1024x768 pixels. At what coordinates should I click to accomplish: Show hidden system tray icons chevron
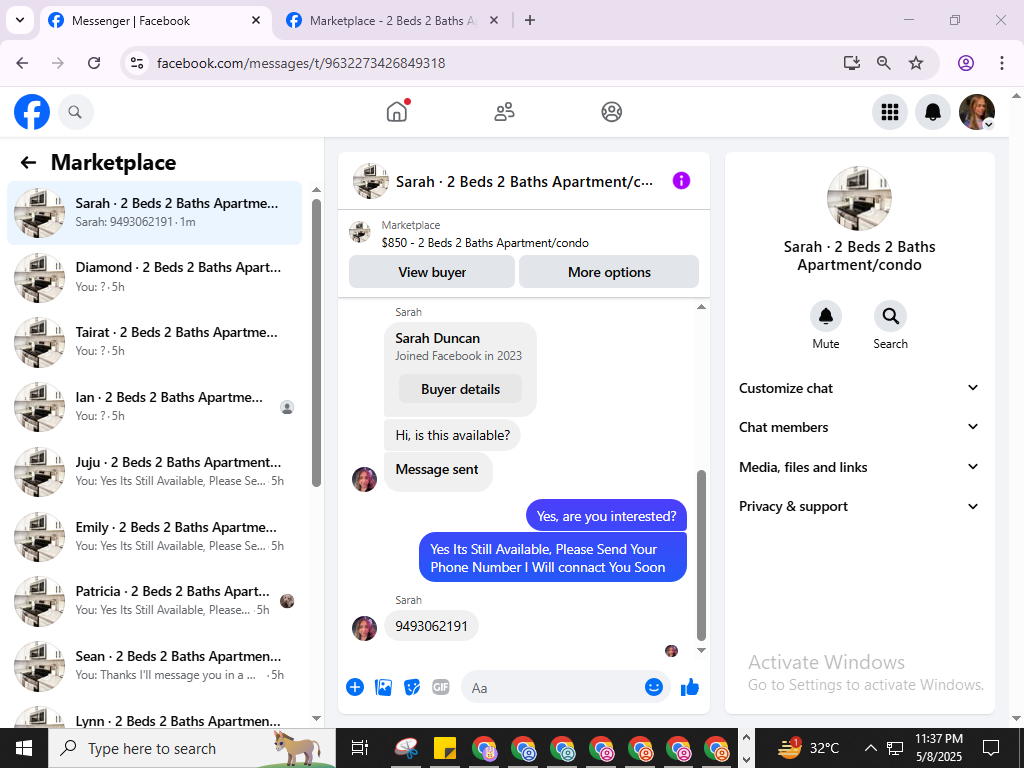(x=871, y=748)
